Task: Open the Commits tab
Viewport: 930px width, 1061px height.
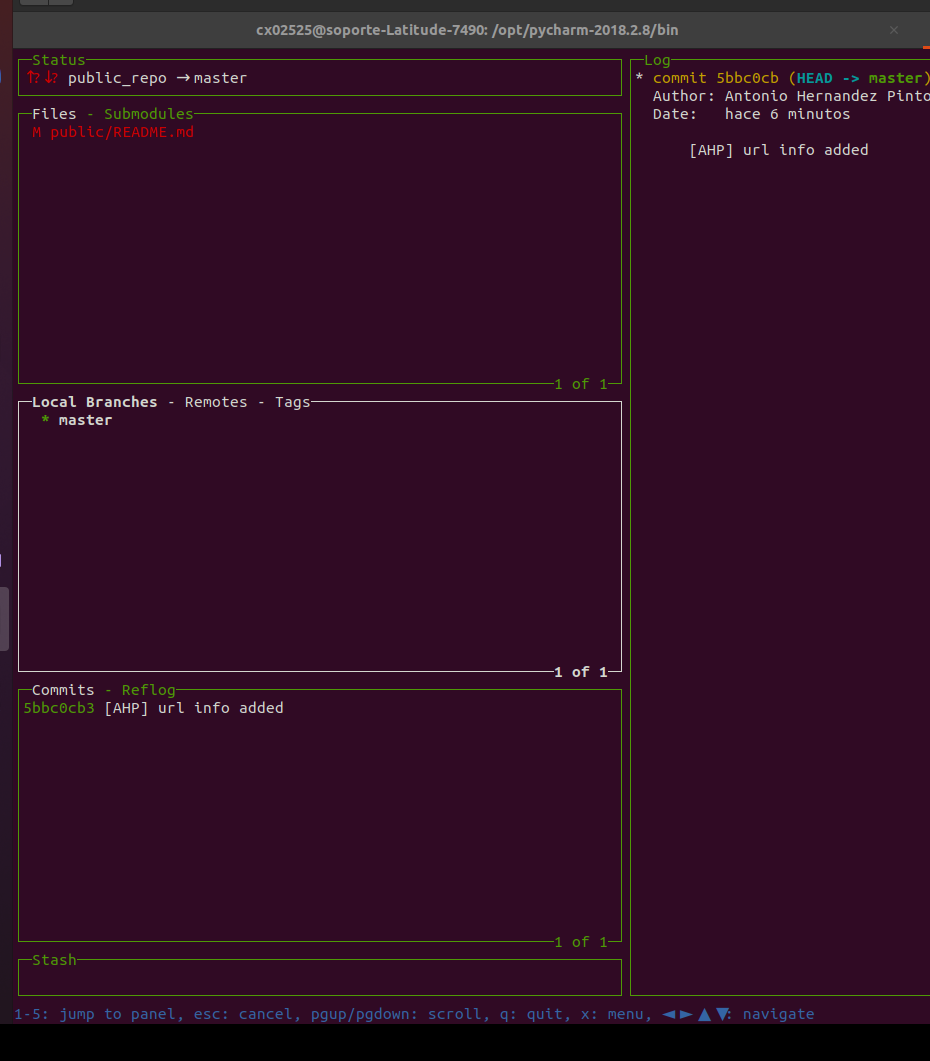Action: pyautogui.click(x=63, y=690)
